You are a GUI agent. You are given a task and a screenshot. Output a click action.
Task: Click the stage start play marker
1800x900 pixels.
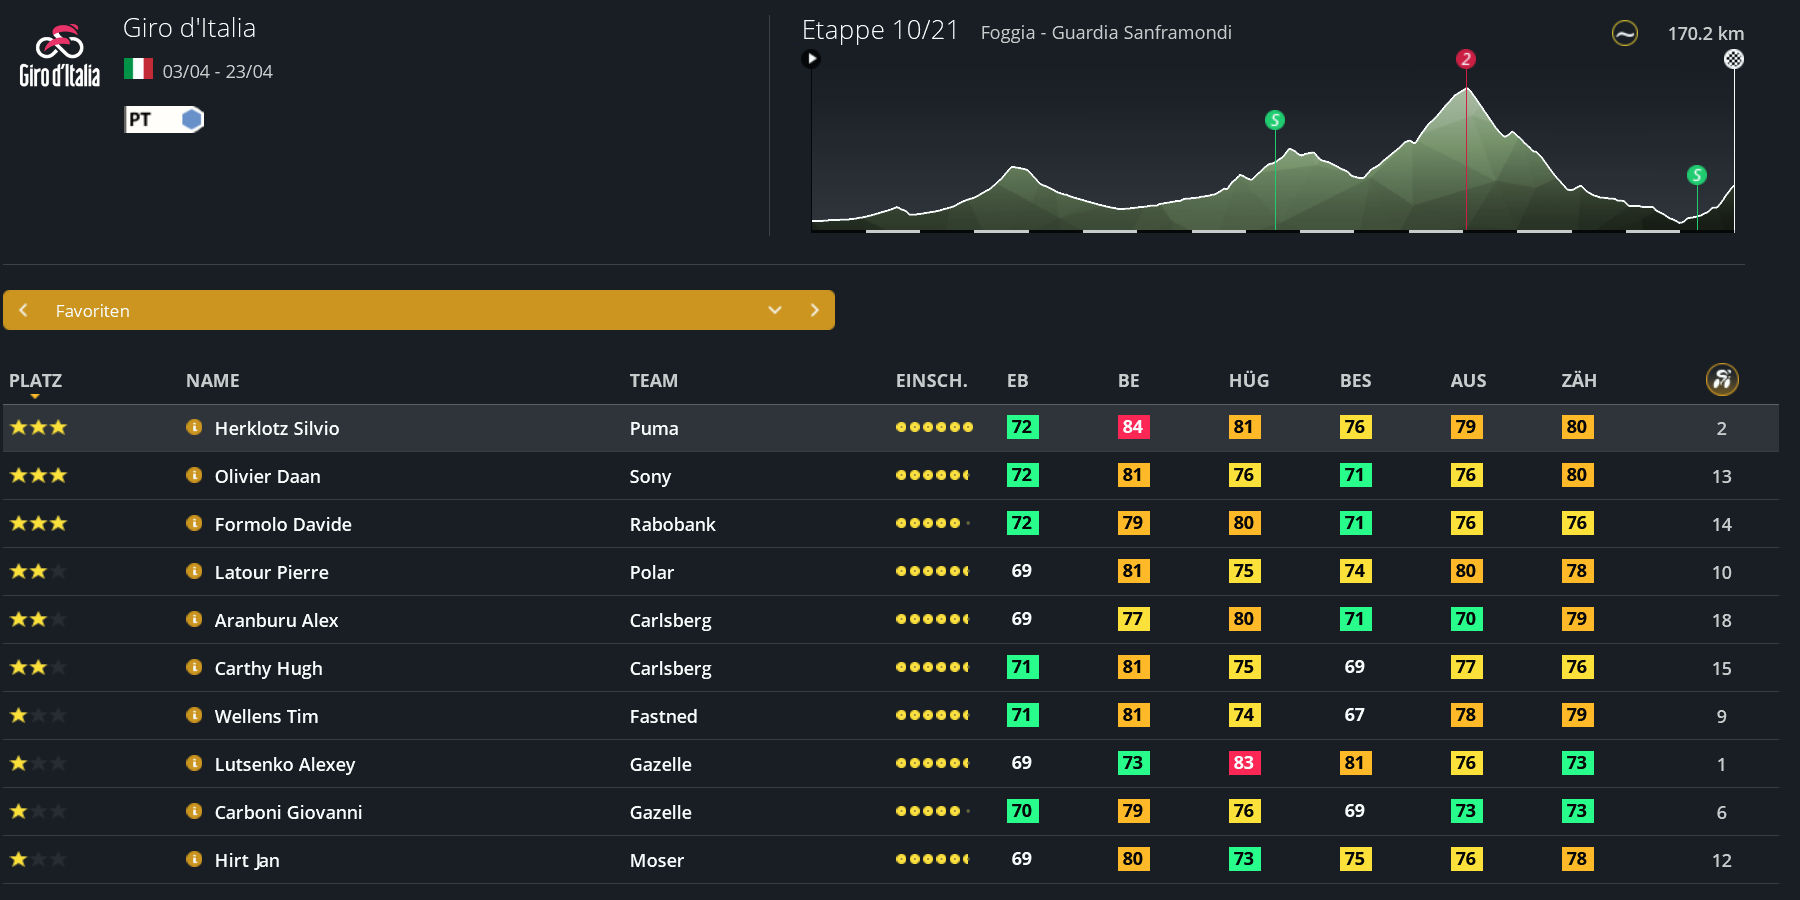(x=812, y=59)
